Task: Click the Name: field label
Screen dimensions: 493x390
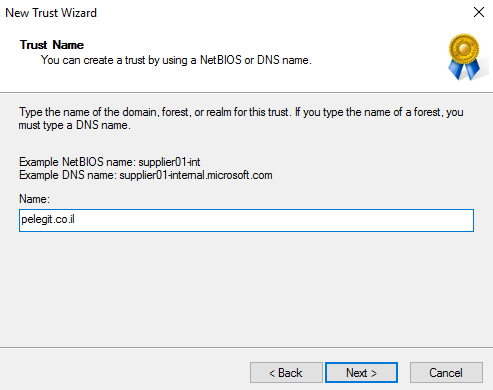Action: 34,199
